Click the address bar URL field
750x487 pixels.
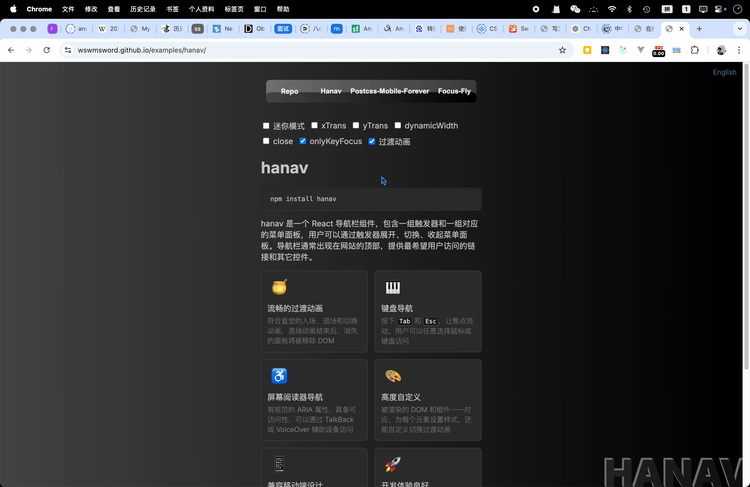(316, 50)
